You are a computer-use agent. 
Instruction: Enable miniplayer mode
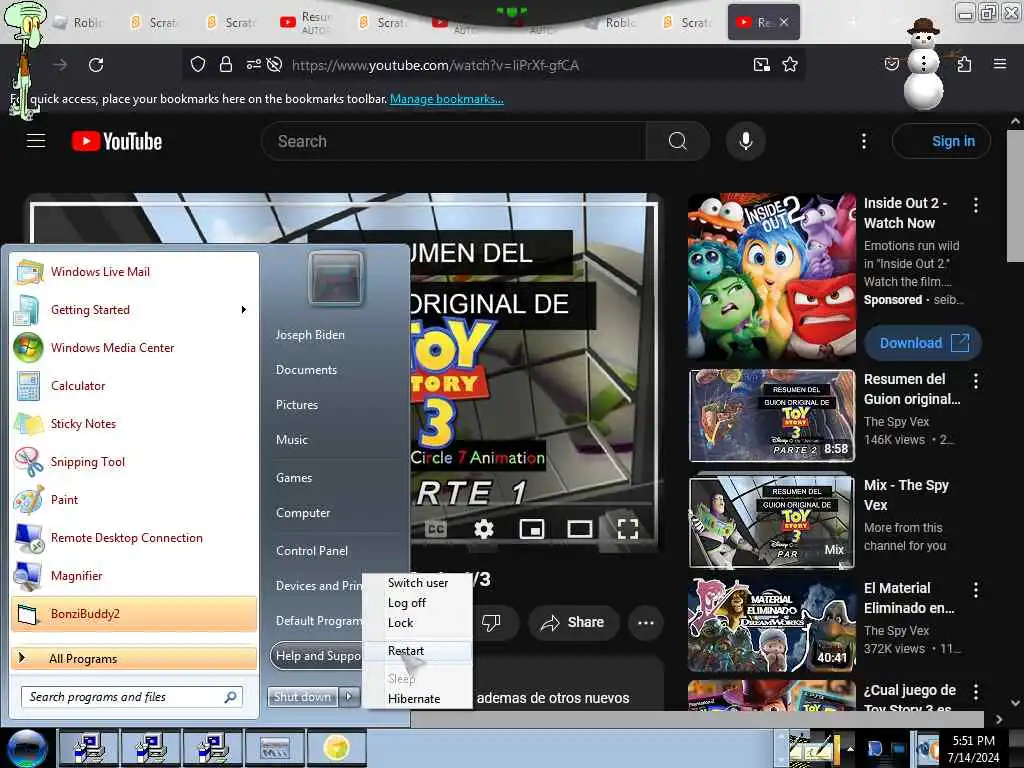[x=532, y=528]
